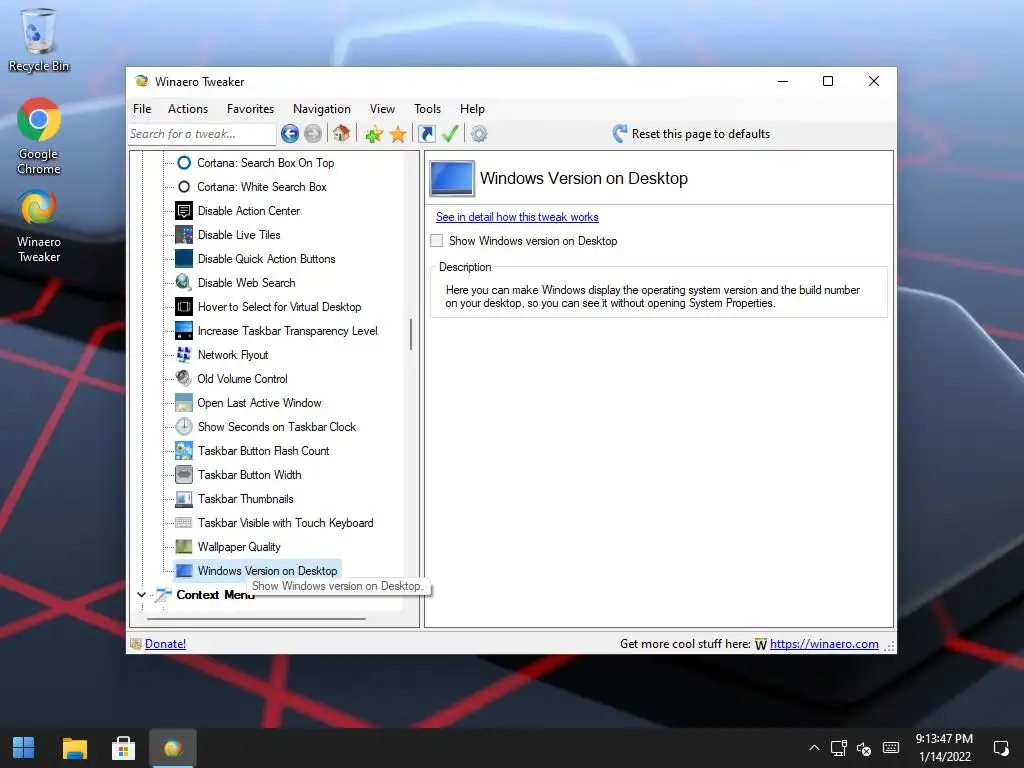This screenshot has height=768, width=1024.
Task: Open File Explorer from the taskbar
Action: coord(74,748)
